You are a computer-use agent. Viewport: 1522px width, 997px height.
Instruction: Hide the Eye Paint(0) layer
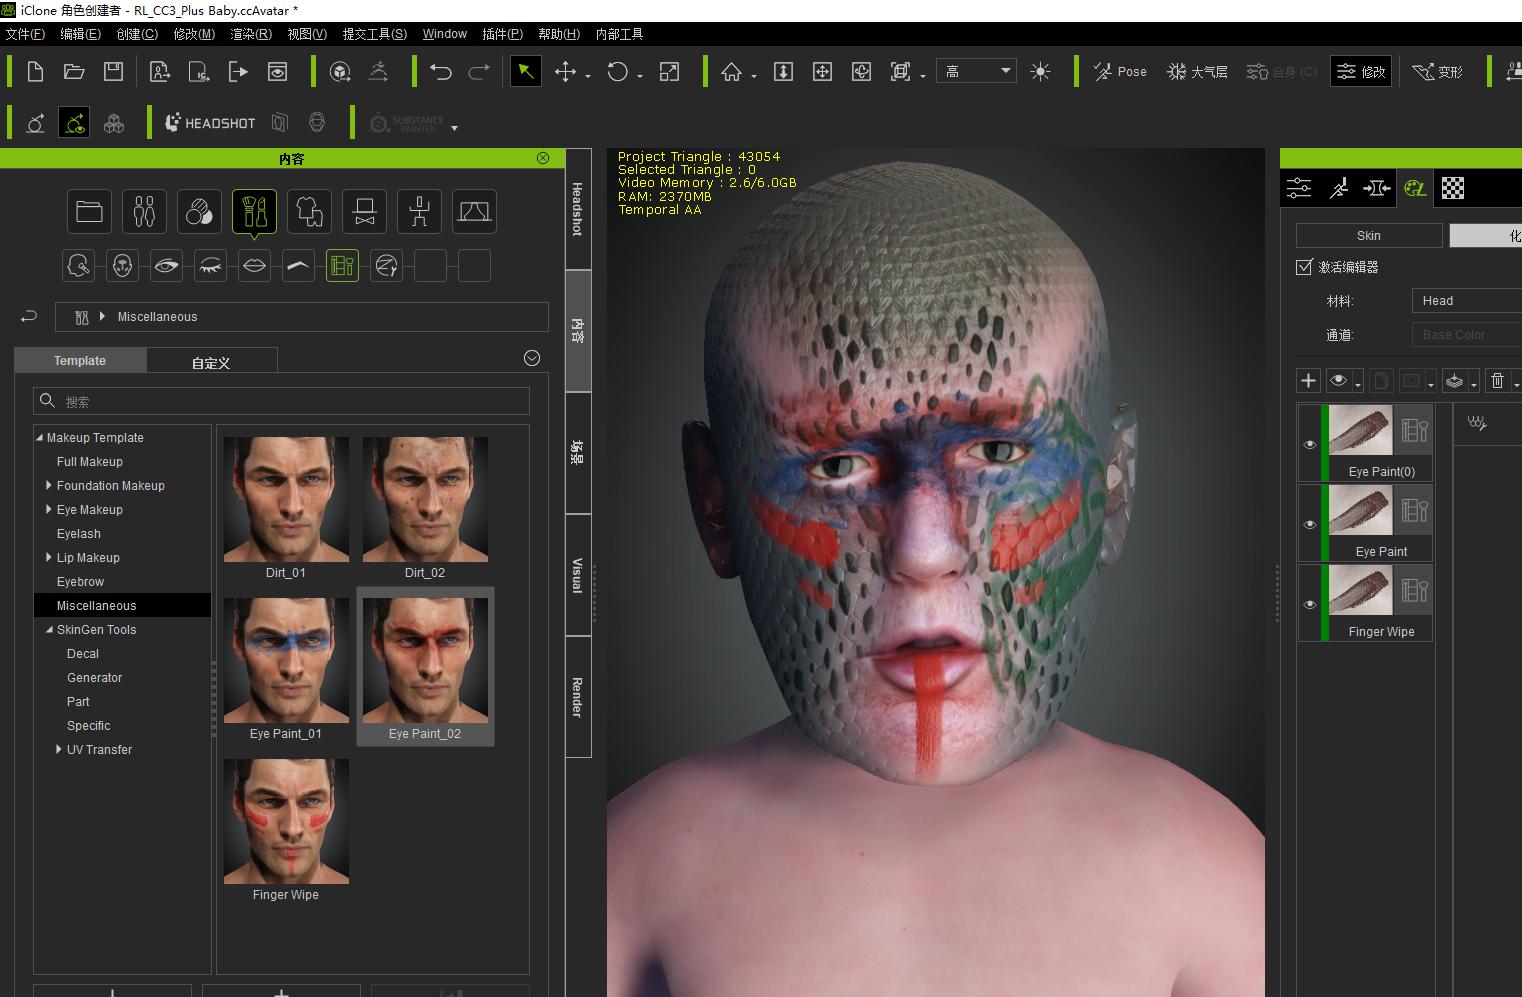click(x=1310, y=444)
